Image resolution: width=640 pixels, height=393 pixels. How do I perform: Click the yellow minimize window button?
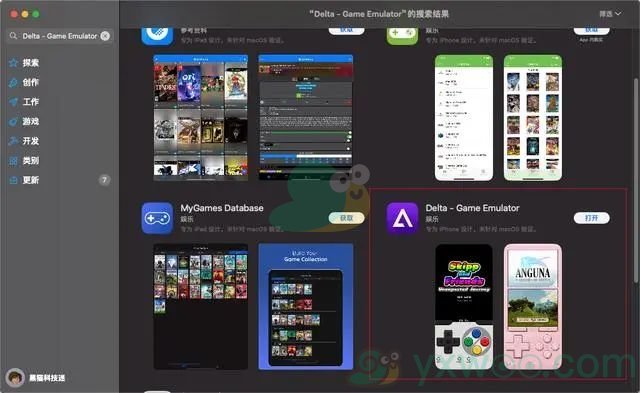coord(24,14)
